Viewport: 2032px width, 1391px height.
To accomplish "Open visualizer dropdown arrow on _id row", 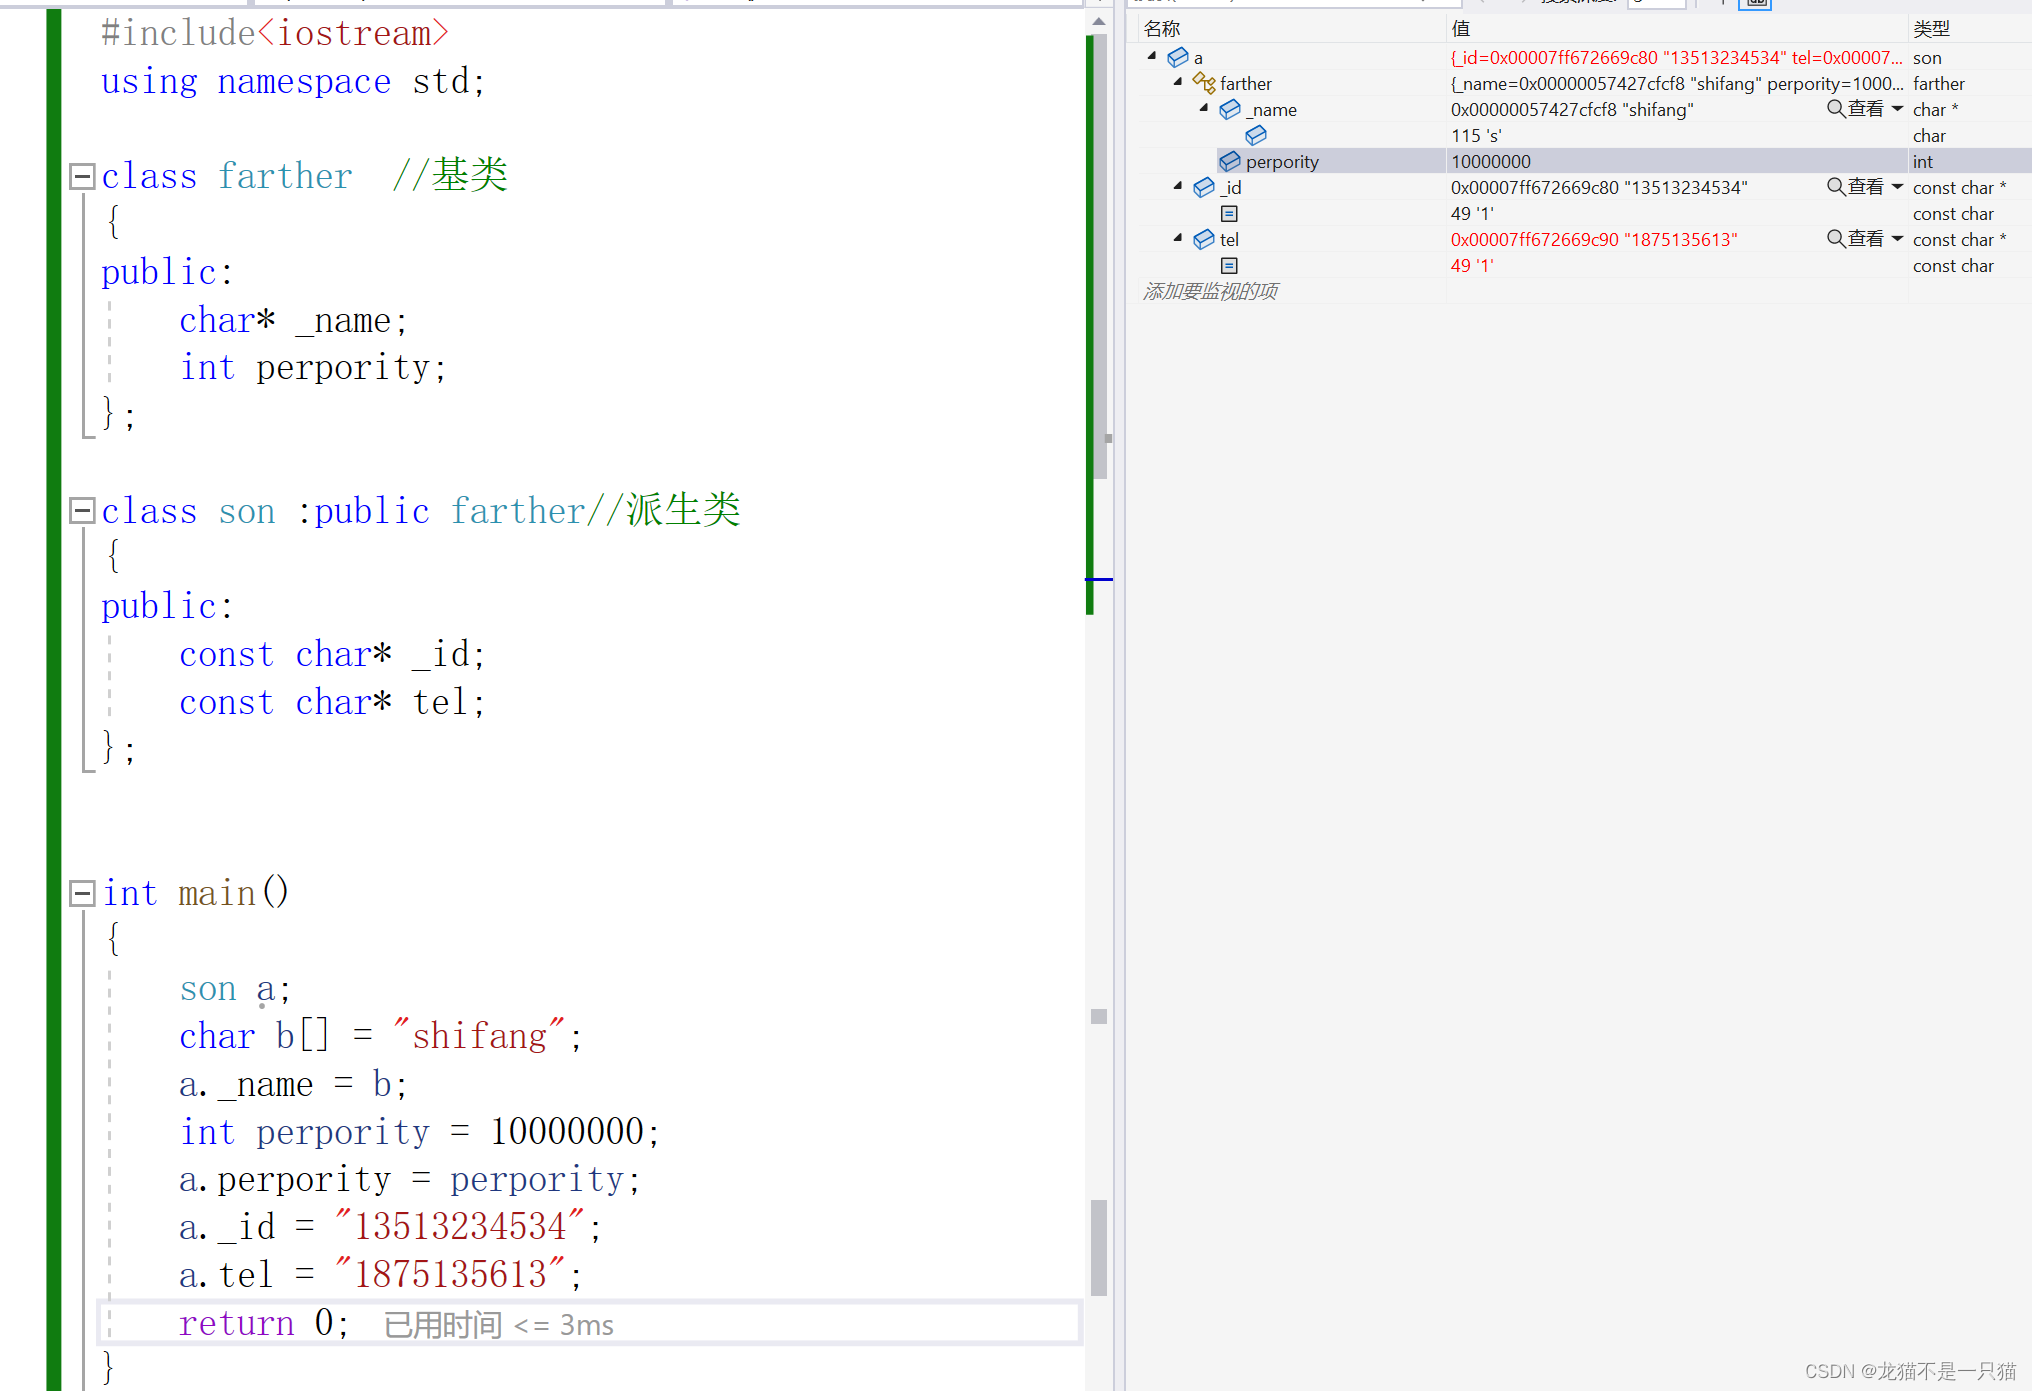I will coord(1897,187).
